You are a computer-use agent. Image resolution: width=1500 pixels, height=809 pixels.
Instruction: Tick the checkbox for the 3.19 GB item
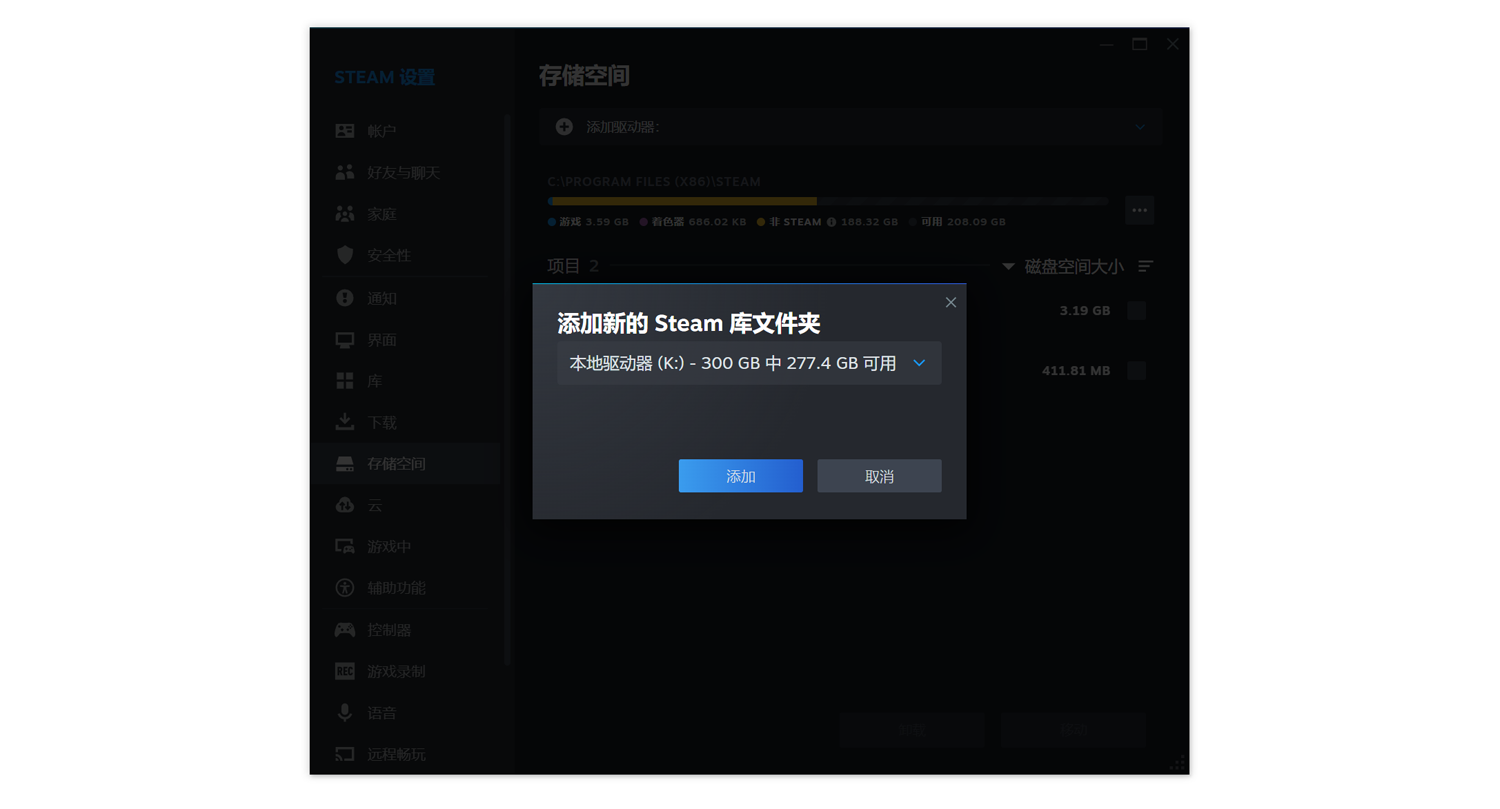(x=1137, y=311)
